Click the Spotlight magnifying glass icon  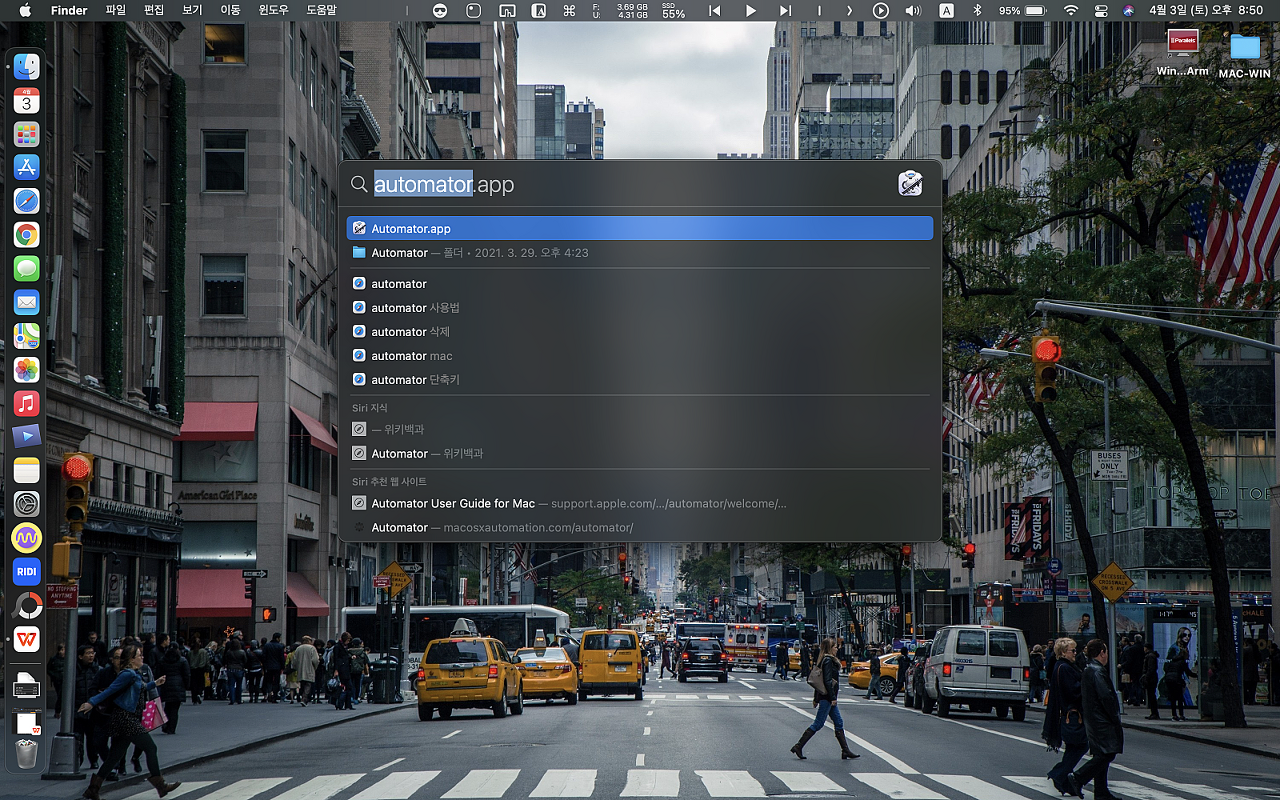(x=359, y=184)
